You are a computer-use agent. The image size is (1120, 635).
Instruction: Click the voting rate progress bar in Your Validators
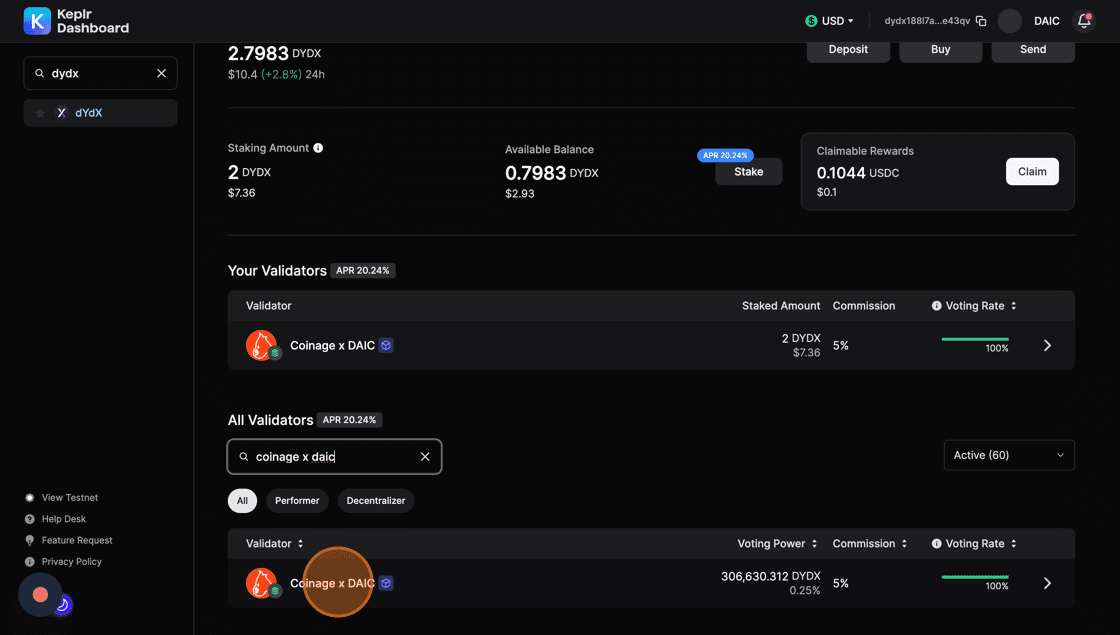974,340
